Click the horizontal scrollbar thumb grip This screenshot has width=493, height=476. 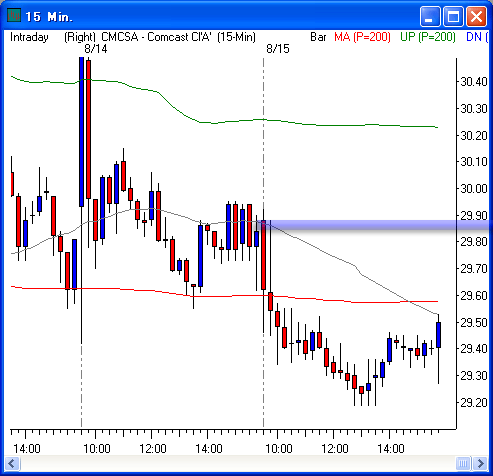(x=463, y=463)
